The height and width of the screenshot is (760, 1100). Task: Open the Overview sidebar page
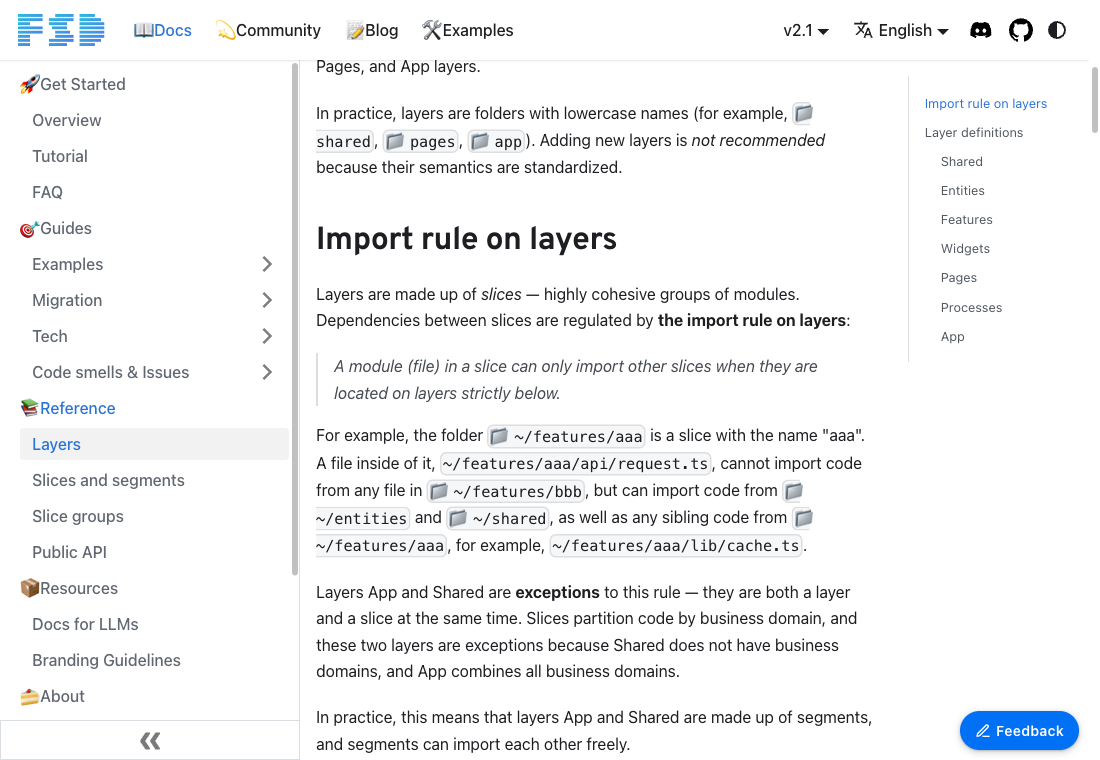67,121
